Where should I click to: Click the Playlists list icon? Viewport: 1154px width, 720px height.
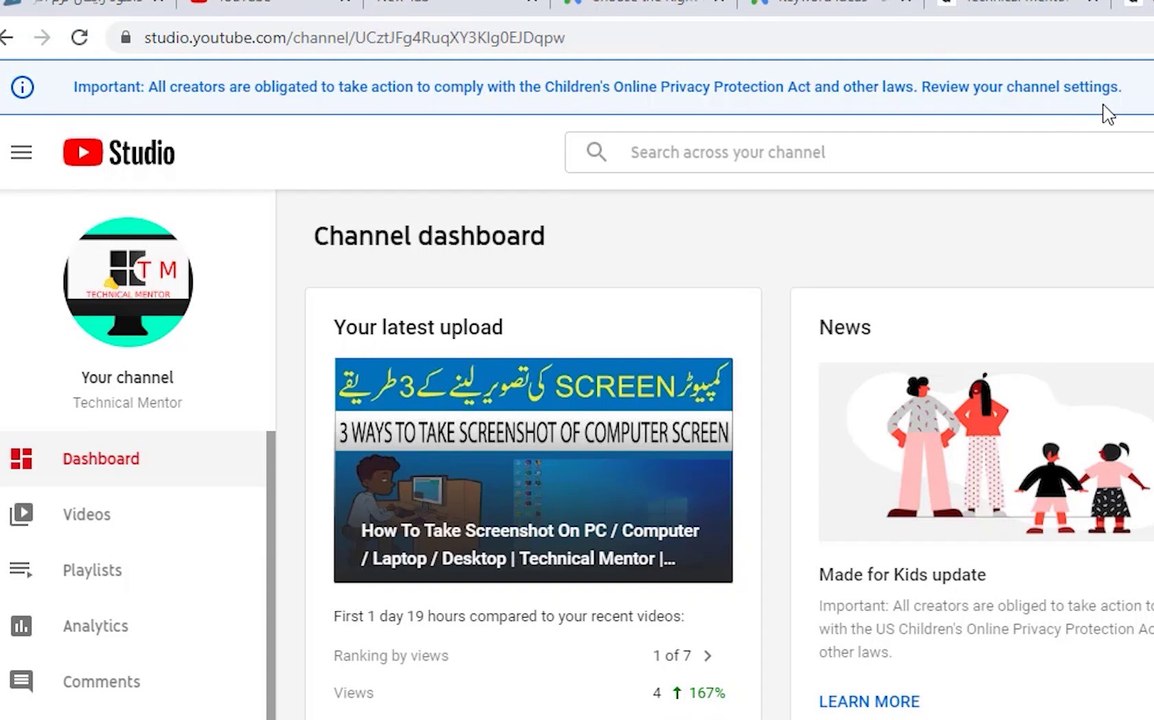[x=21, y=570]
